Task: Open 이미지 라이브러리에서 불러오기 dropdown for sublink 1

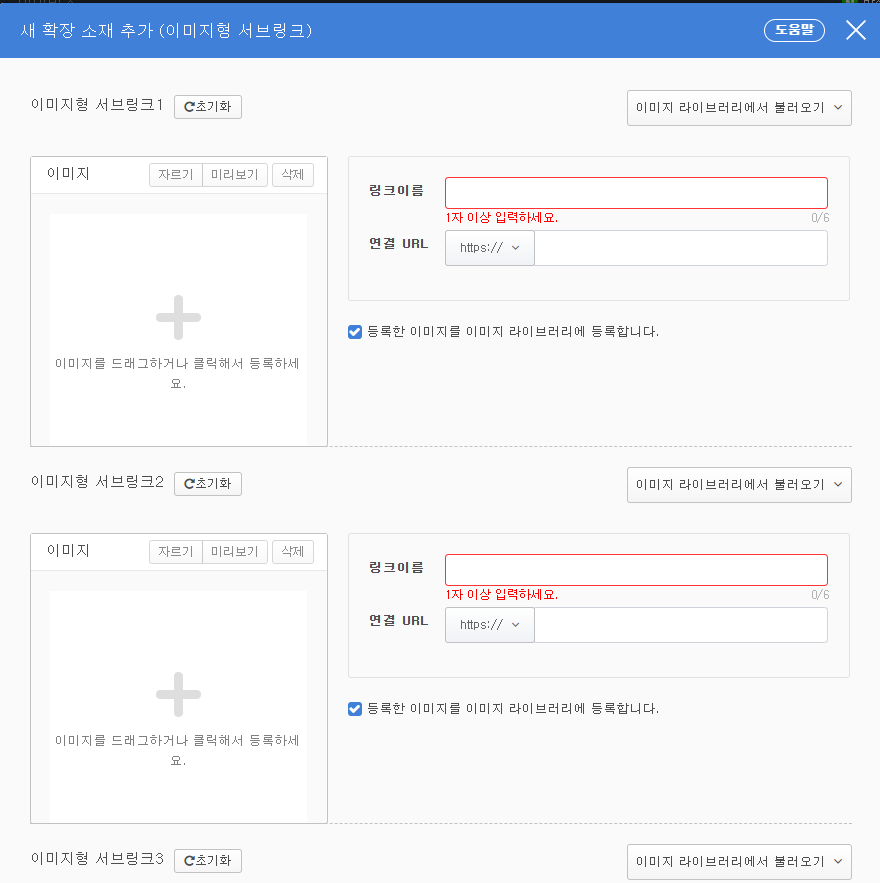Action: click(739, 108)
